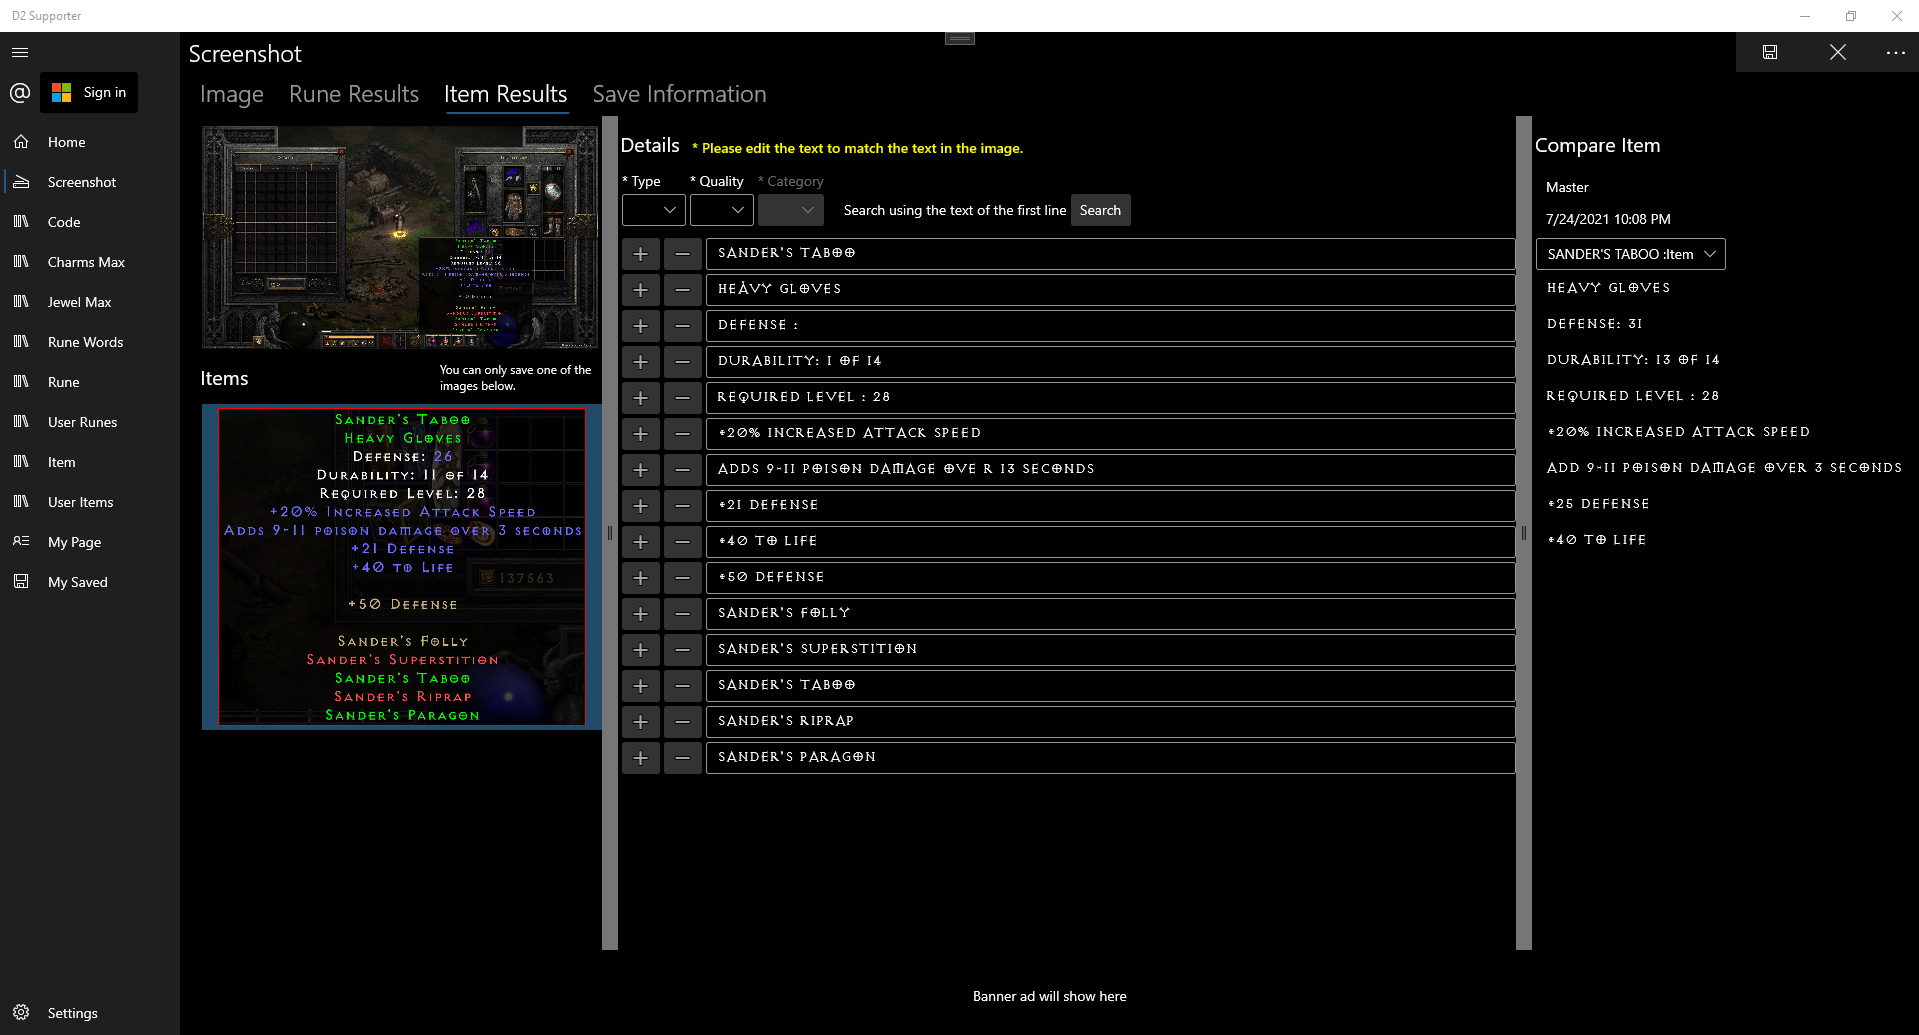The width and height of the screenshot is (1919, 1035).
Task: Edit the HEAVY GLOVES text field
Action: [x=1110, y=290]
